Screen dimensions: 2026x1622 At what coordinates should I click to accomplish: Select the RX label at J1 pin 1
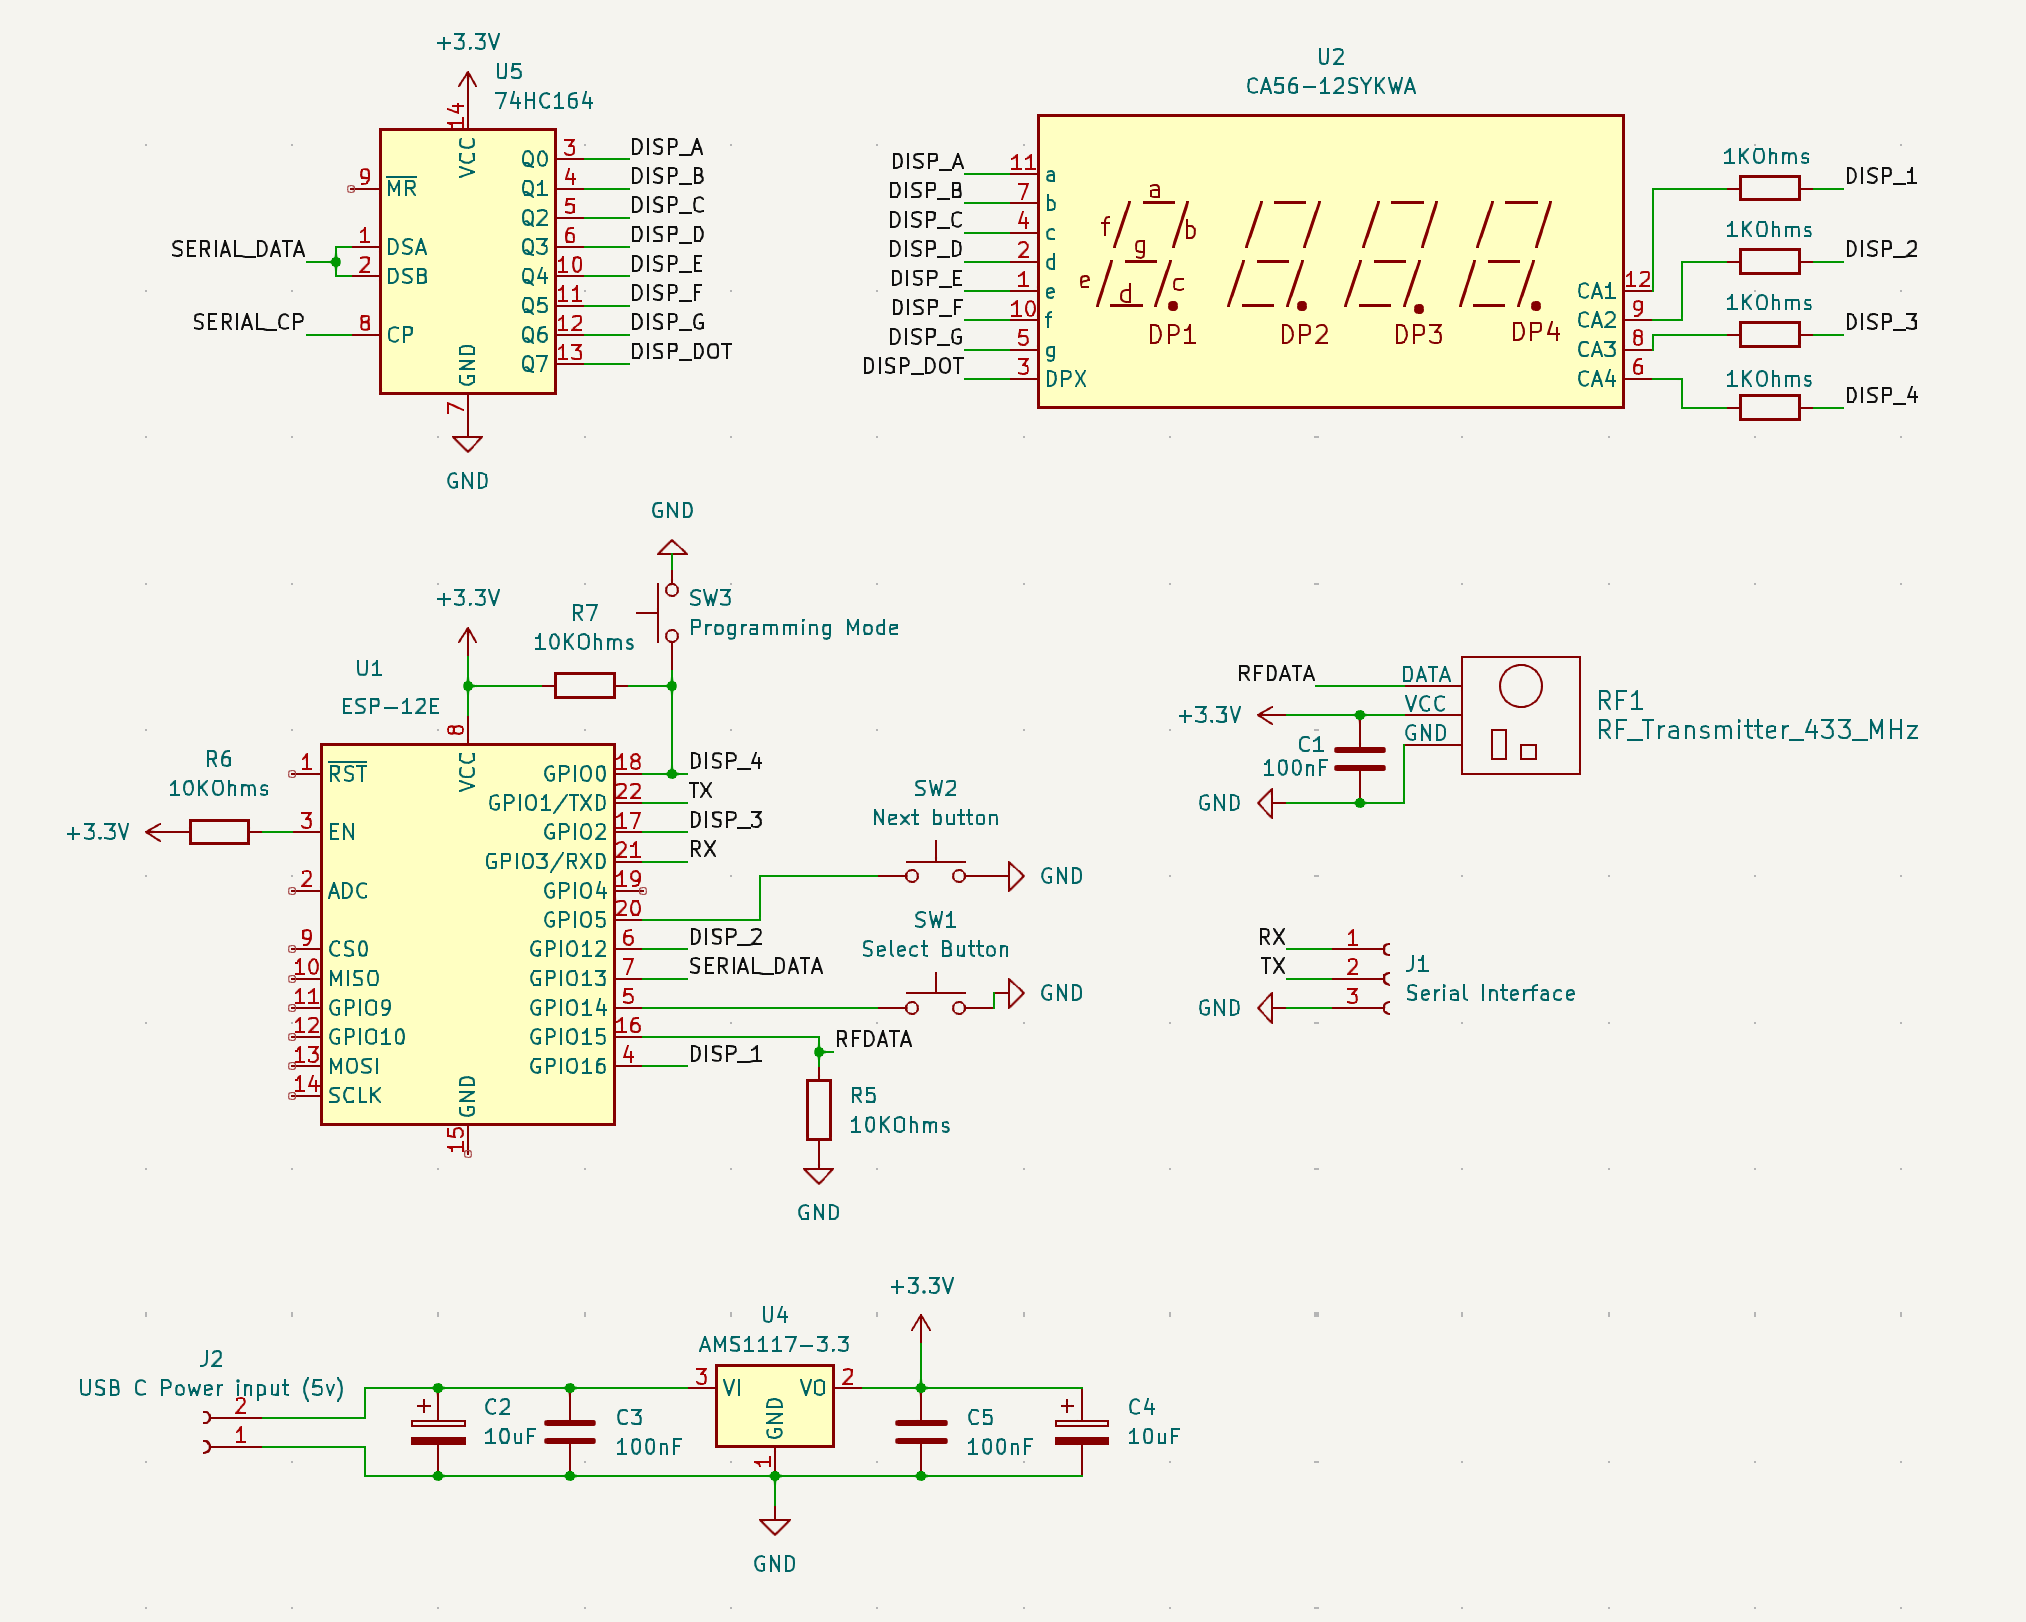pyautogui.click(x=1271, y=938)
